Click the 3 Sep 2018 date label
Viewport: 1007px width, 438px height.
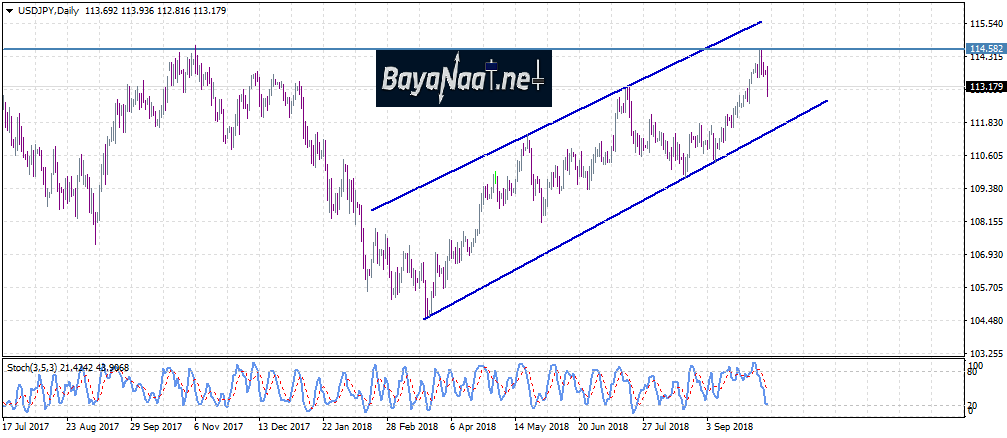727,426
